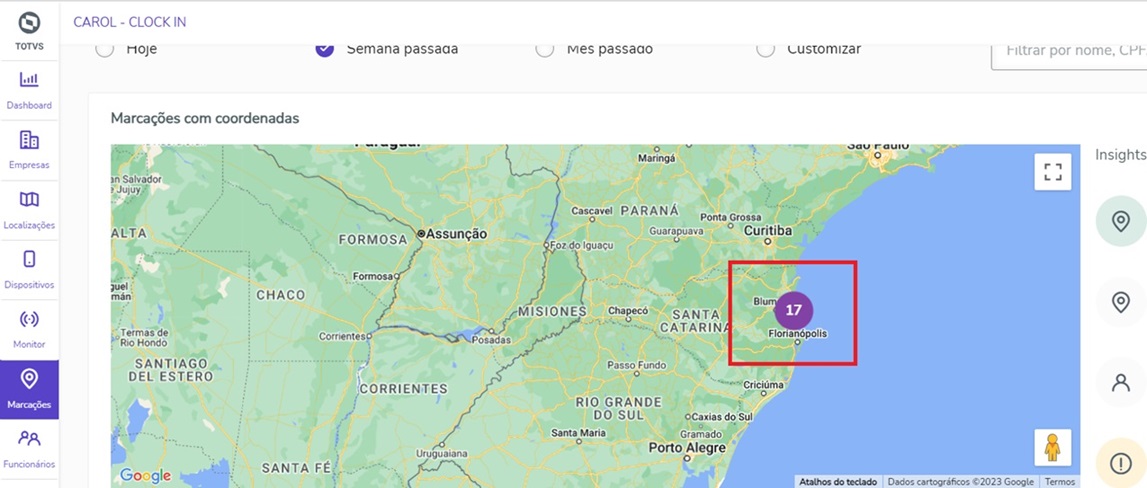
Task: Click the purple 17 cluster marker
Action: [x=794, y=310]
